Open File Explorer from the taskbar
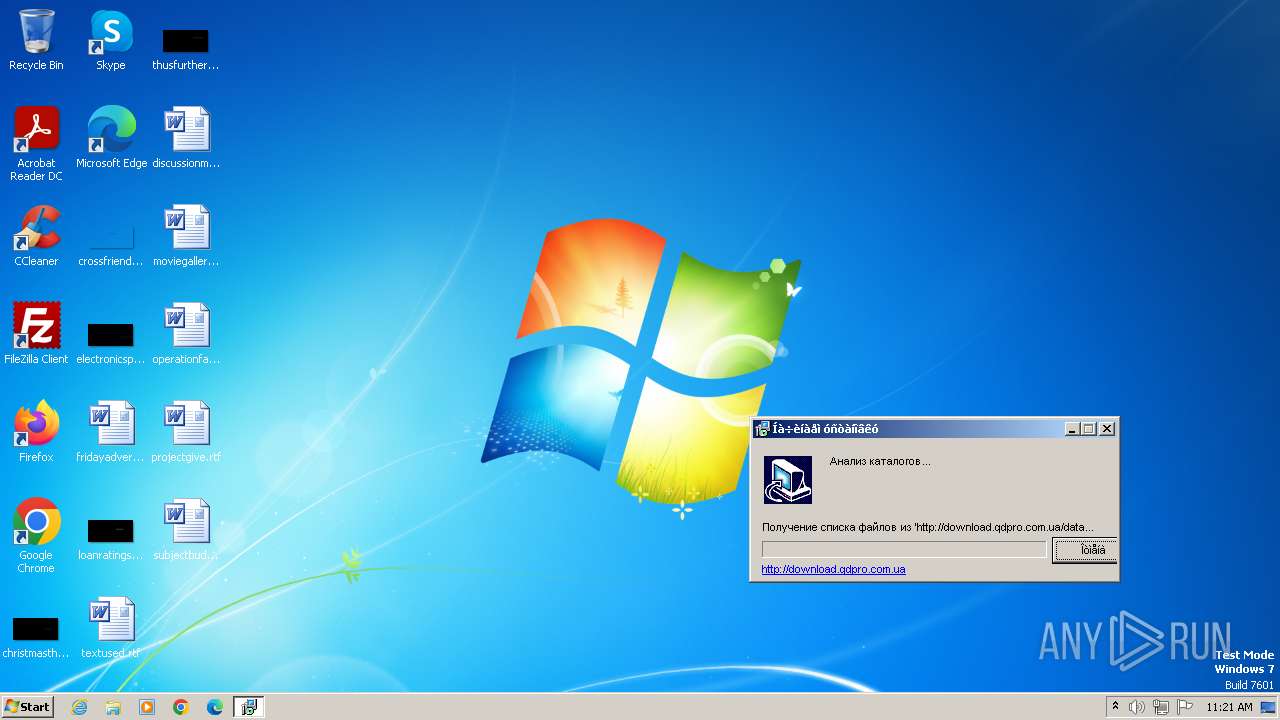This screenshot has width=1280, height=720. 113,707
